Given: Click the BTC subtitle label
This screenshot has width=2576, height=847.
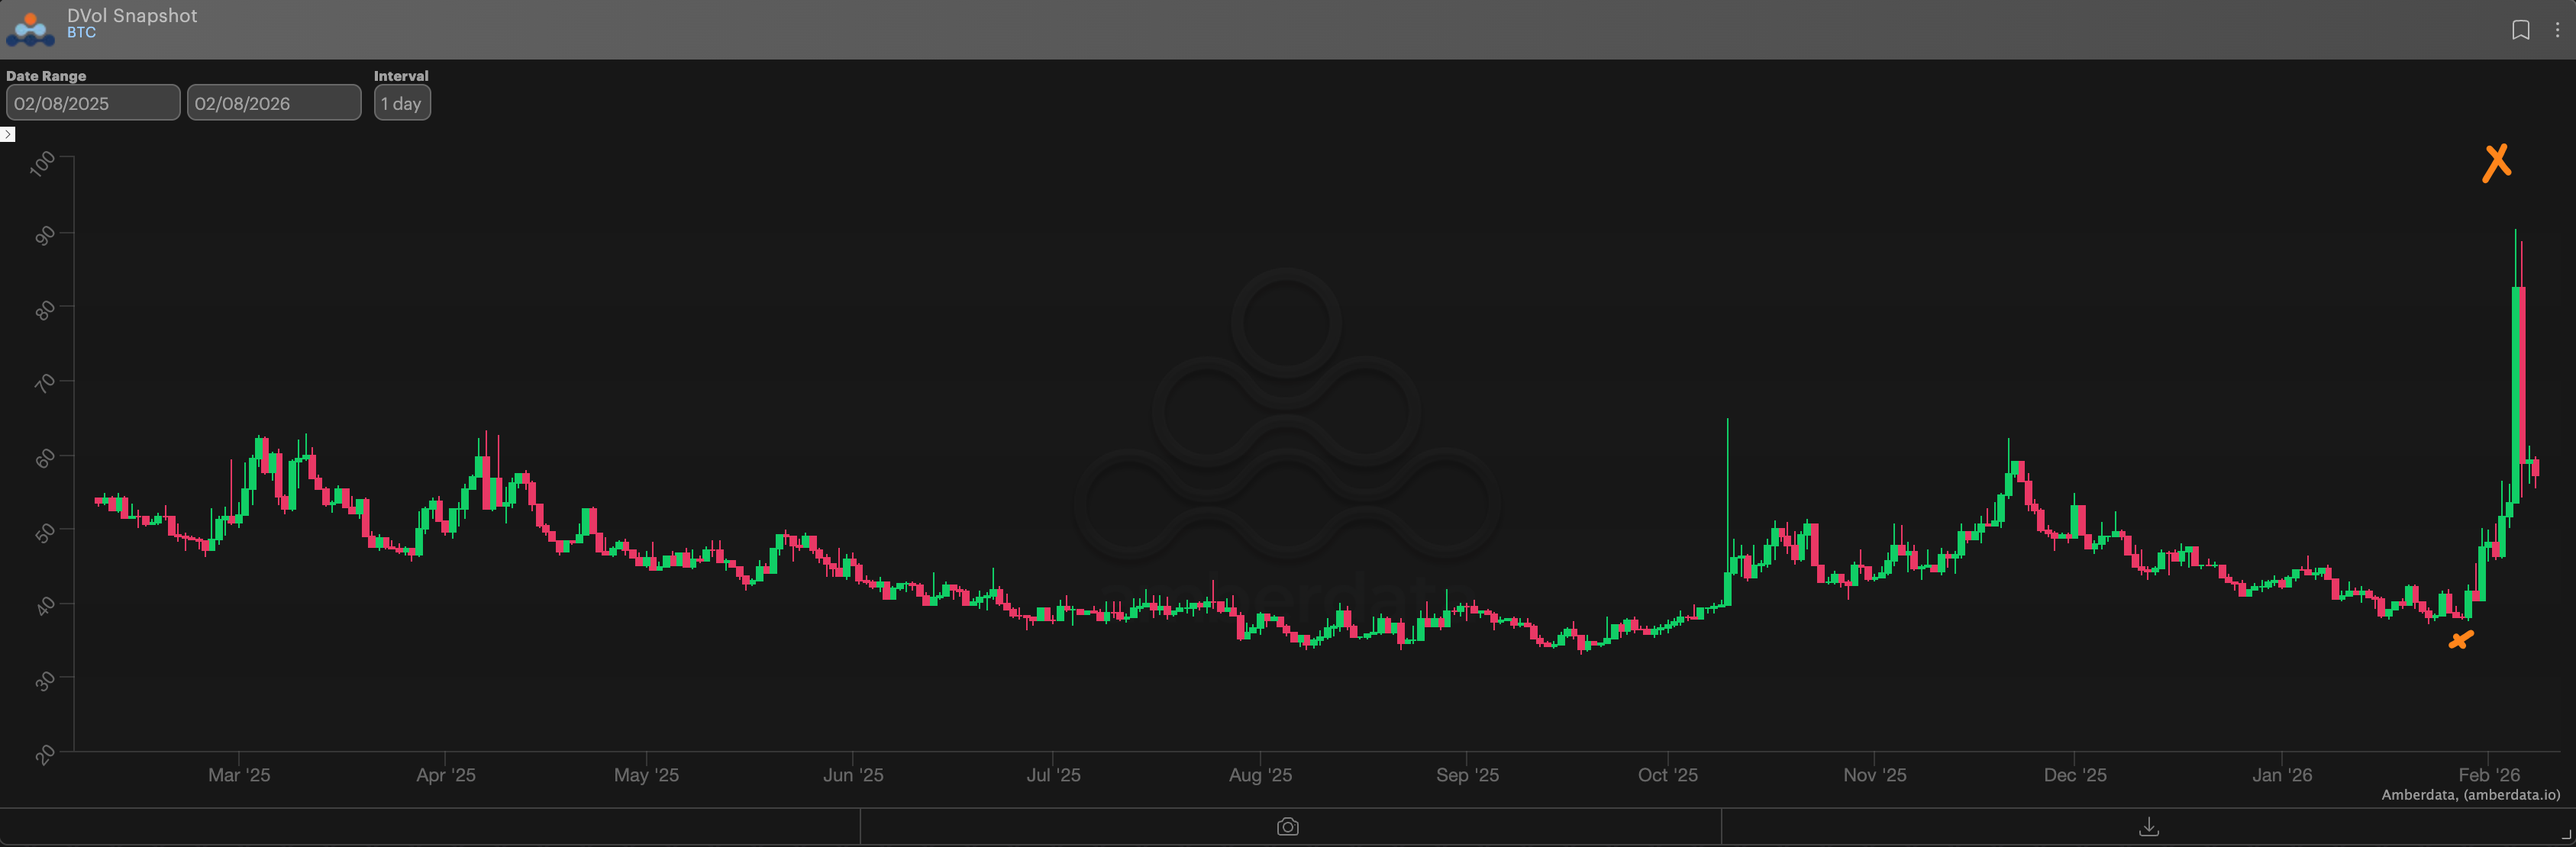Looking at the screenshot, I should (x=81, y=33).
